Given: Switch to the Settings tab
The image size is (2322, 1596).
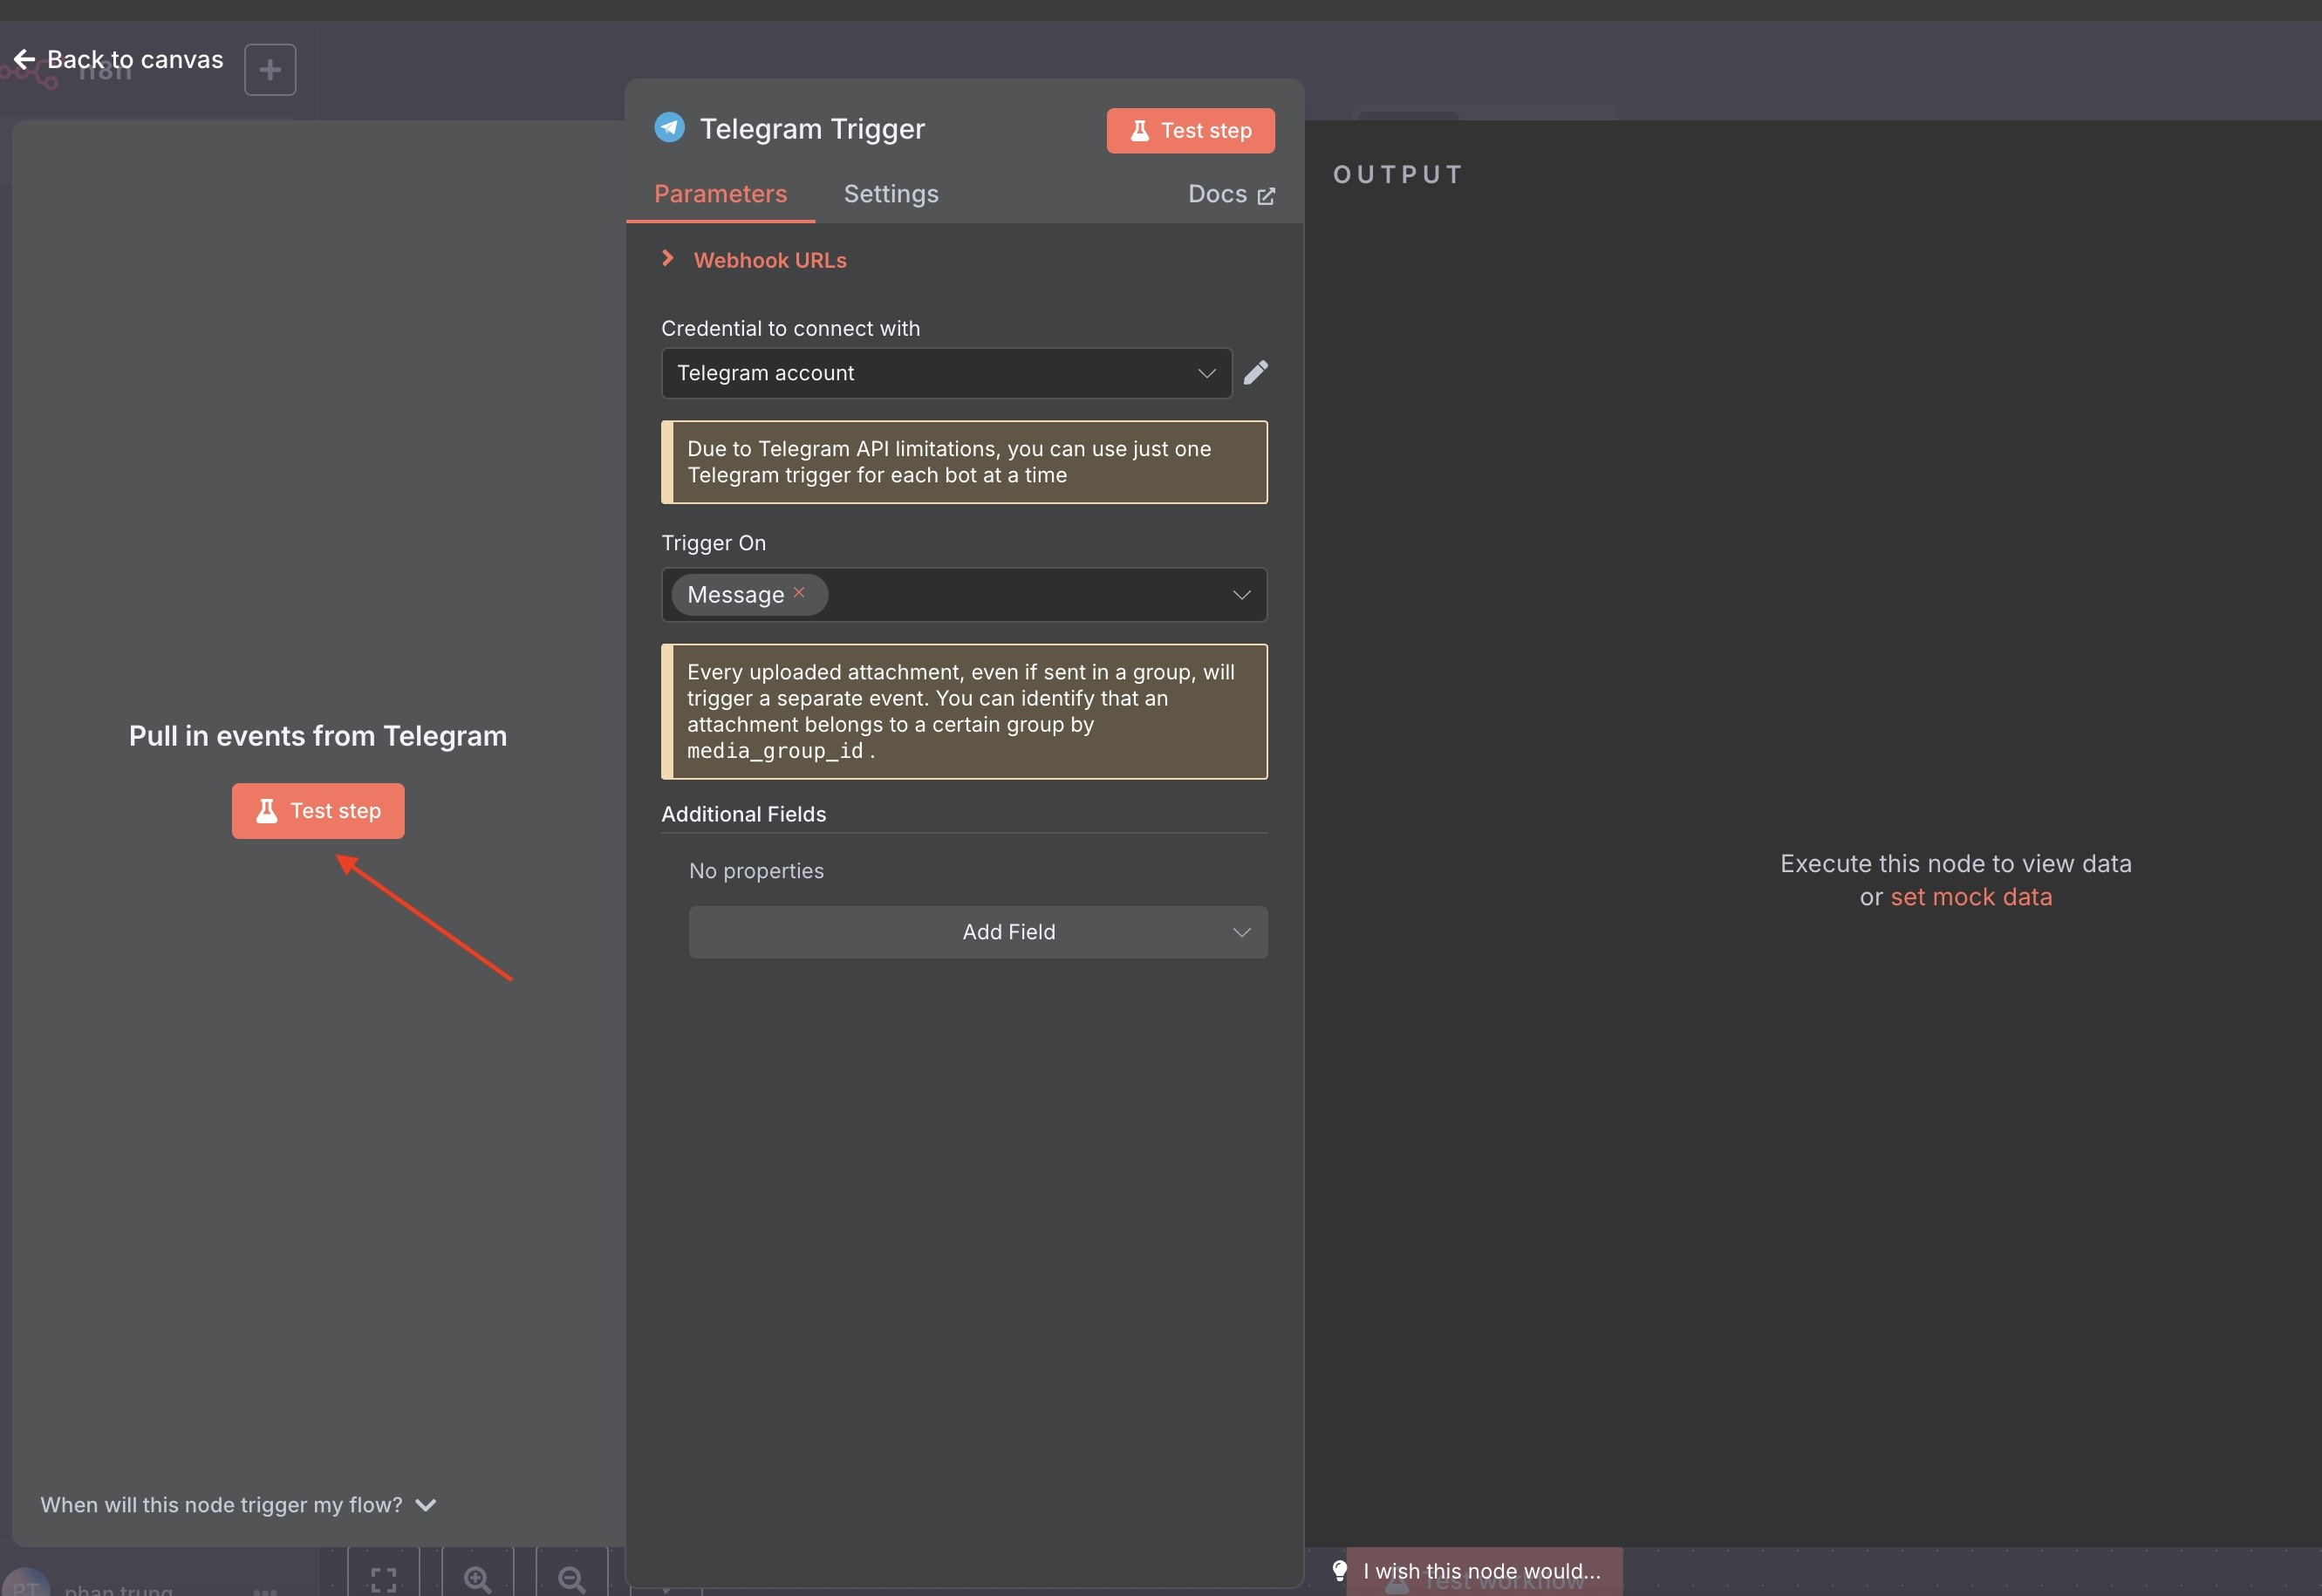Looking at the screenshot, I should 890,194.
